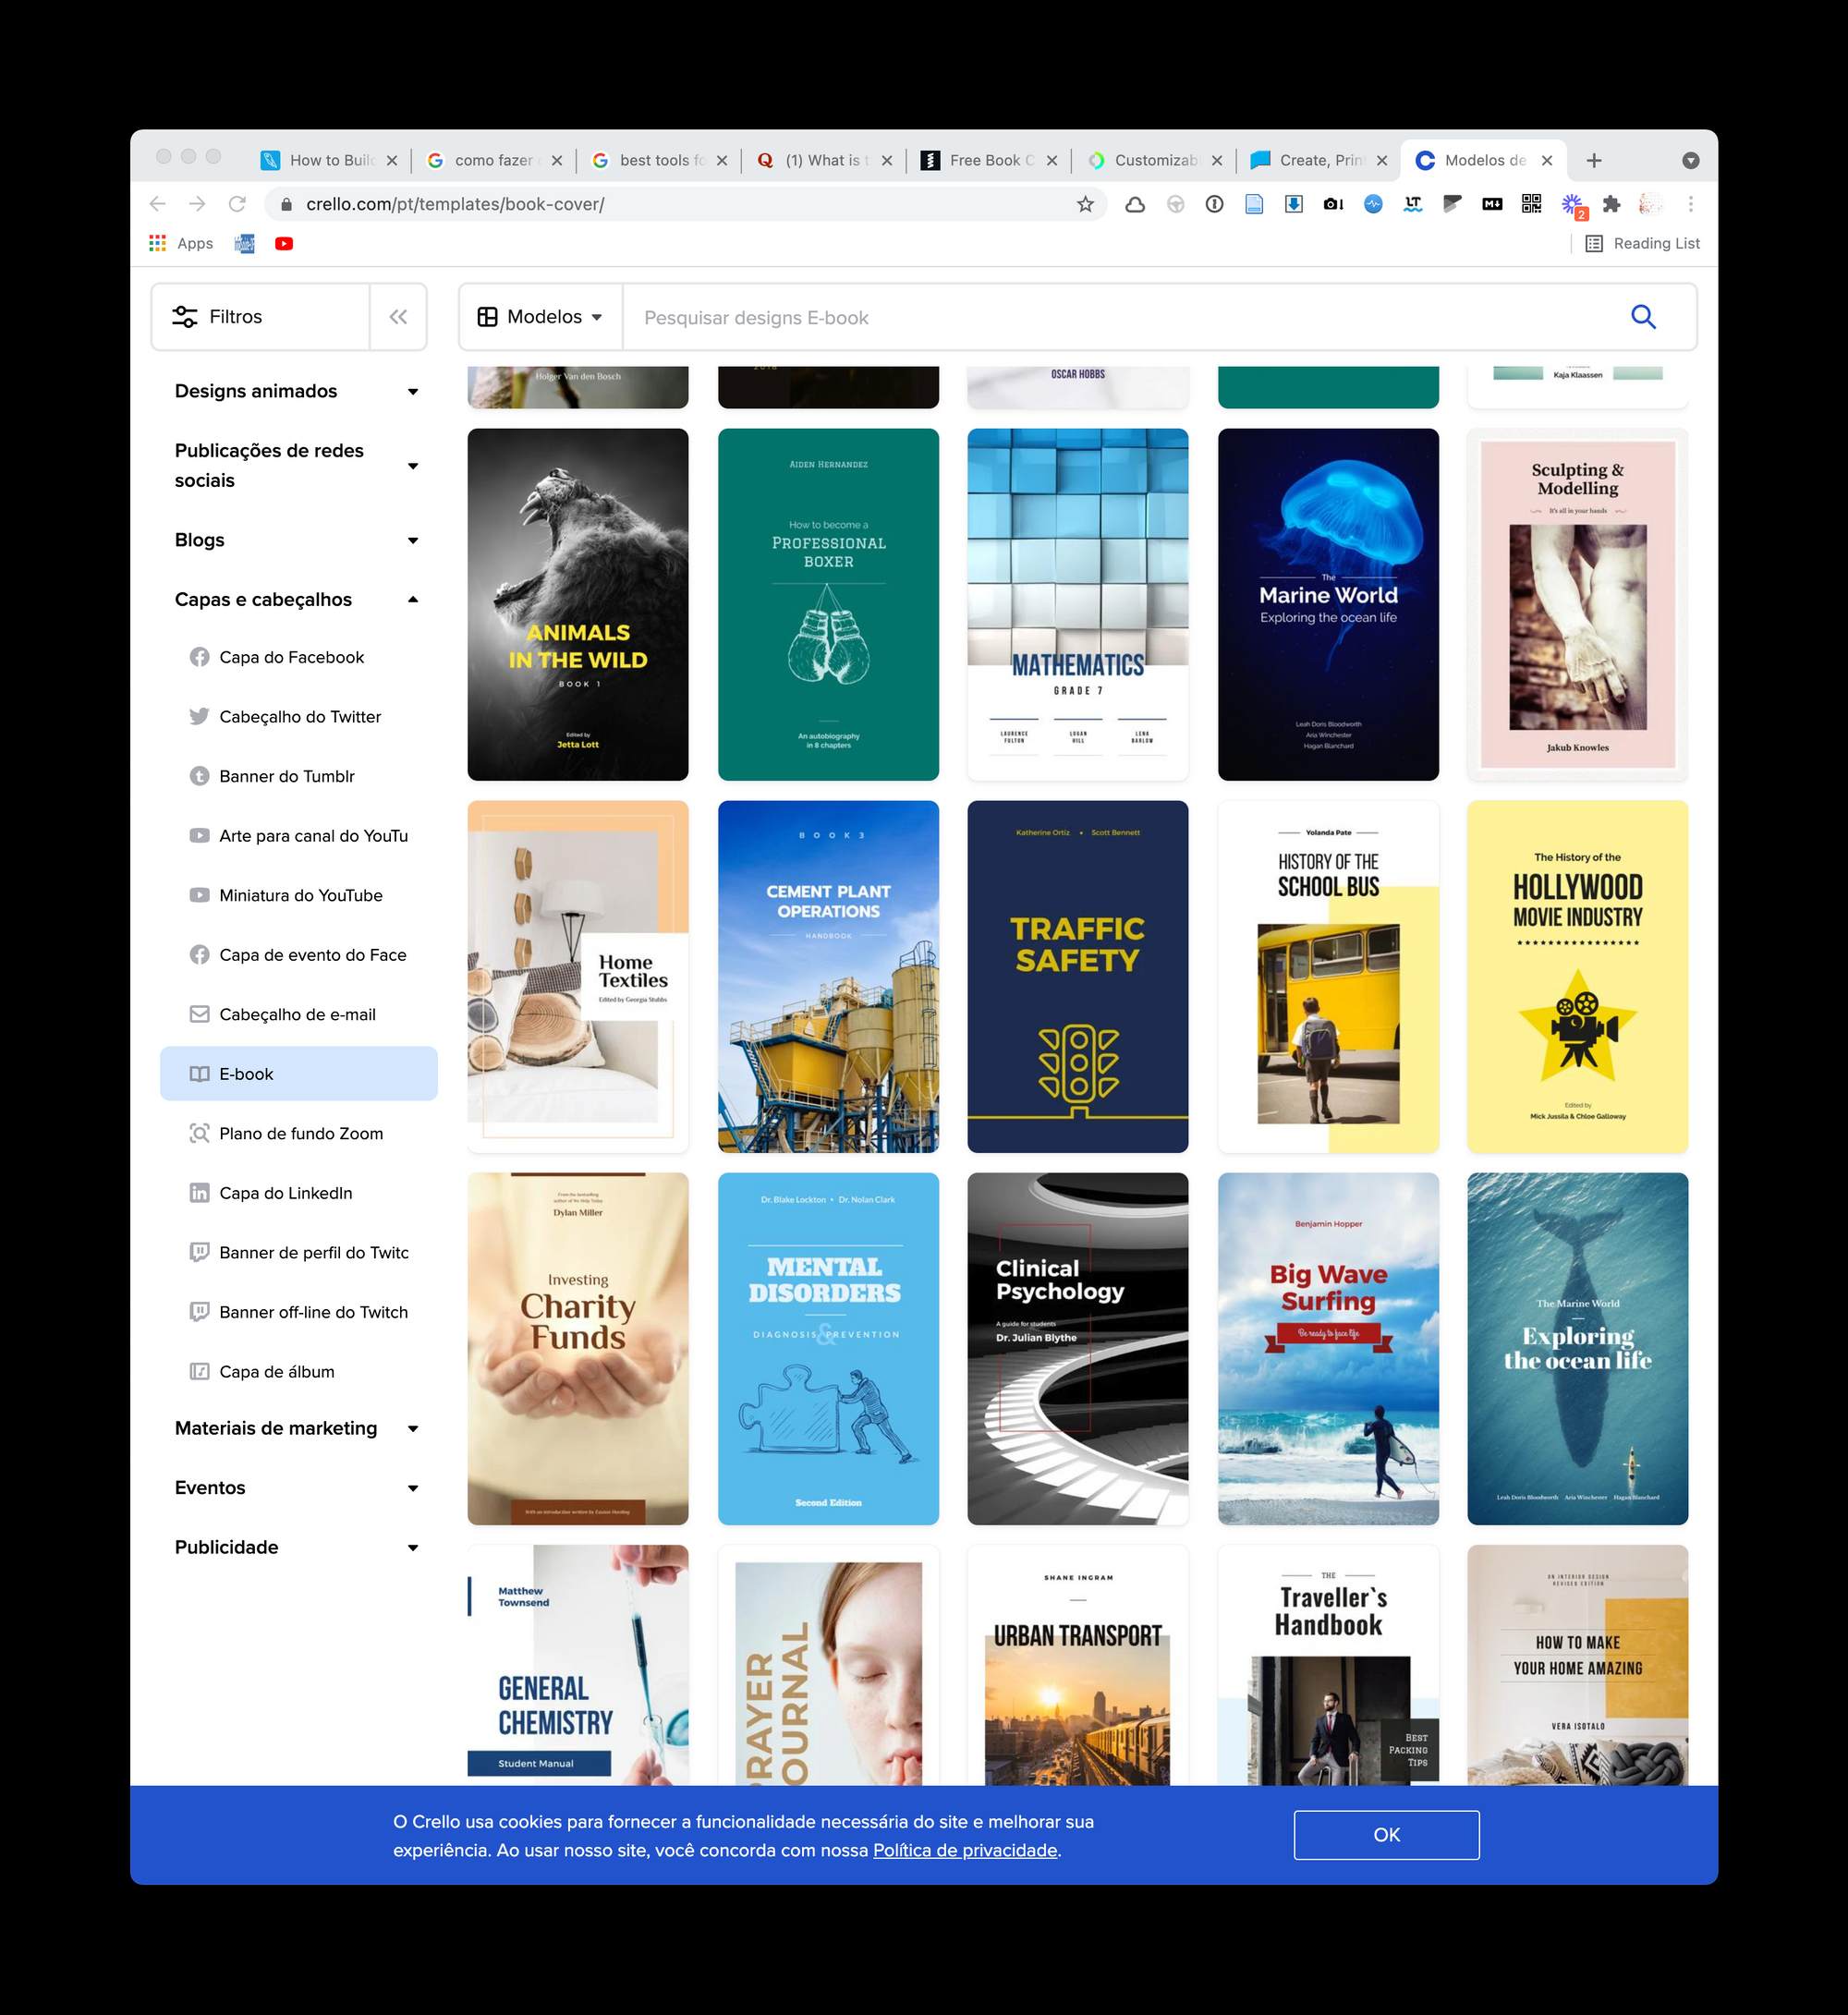Screen dimensions: 1848x2015
Task: Open the Filtros filter panel
Action: click(x=260, y=317)
